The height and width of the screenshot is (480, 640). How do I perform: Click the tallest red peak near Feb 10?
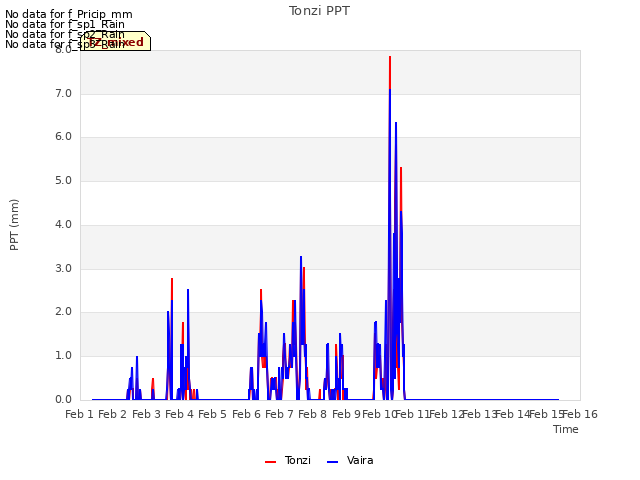390,57
